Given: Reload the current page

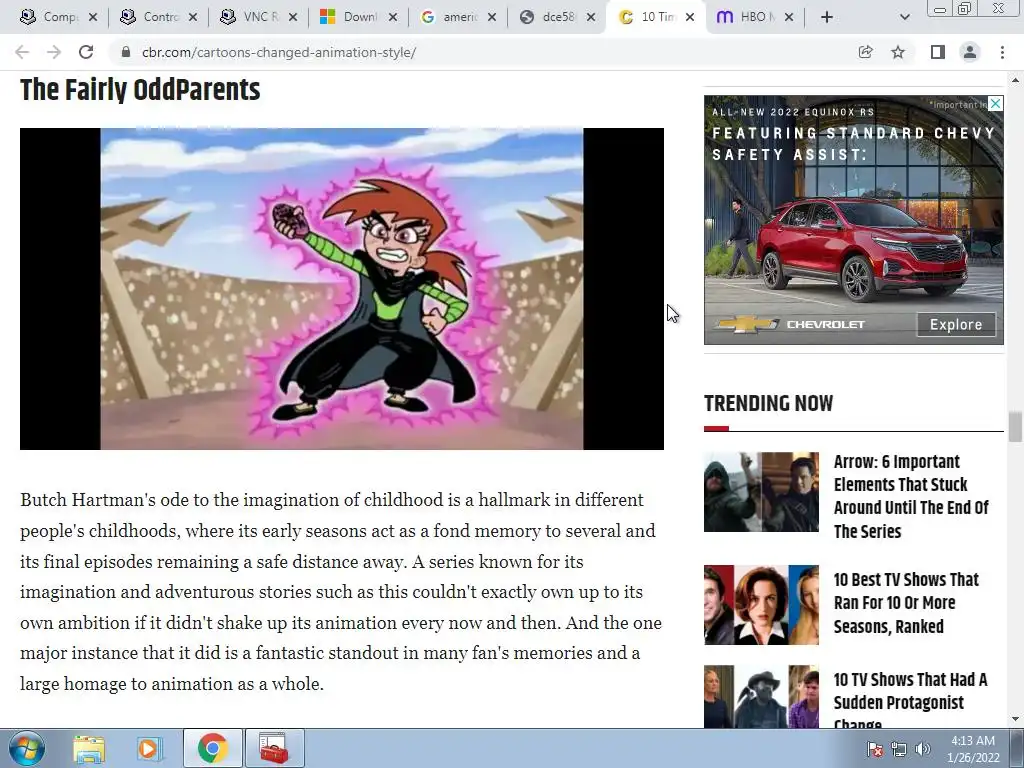Looking at the screenshot, I should pos(86,52).
